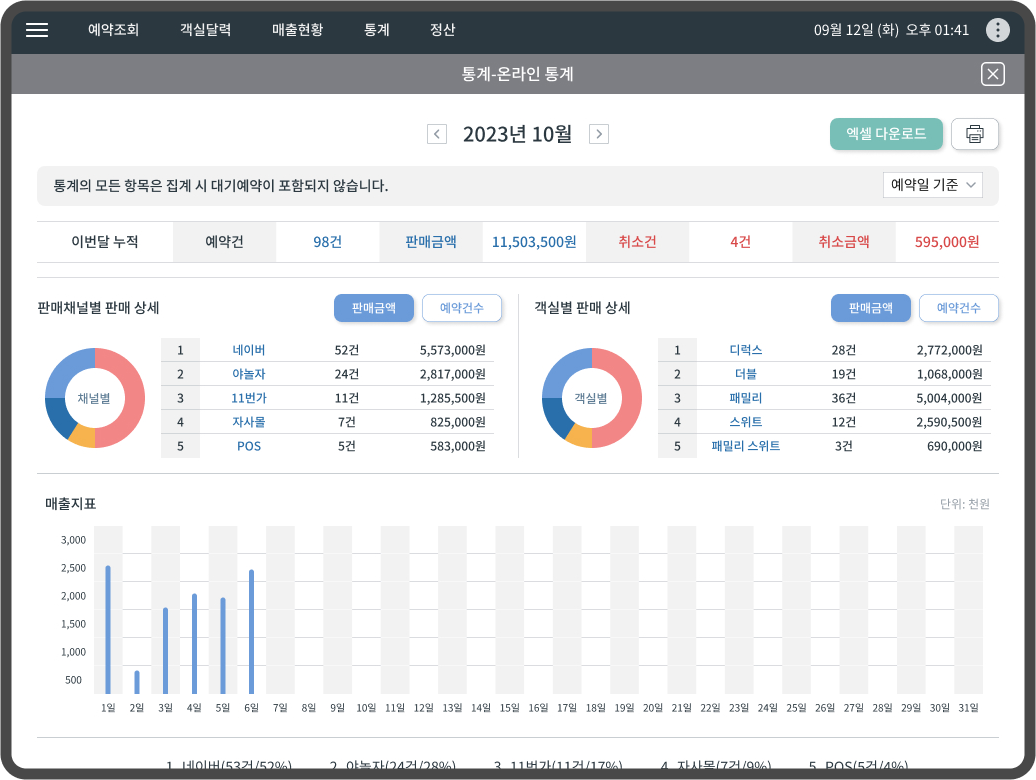Screen dimensions: 1036x780
Task: Click the 5,573,000원 cell for 네이버
Action: (x=453, y=350)
